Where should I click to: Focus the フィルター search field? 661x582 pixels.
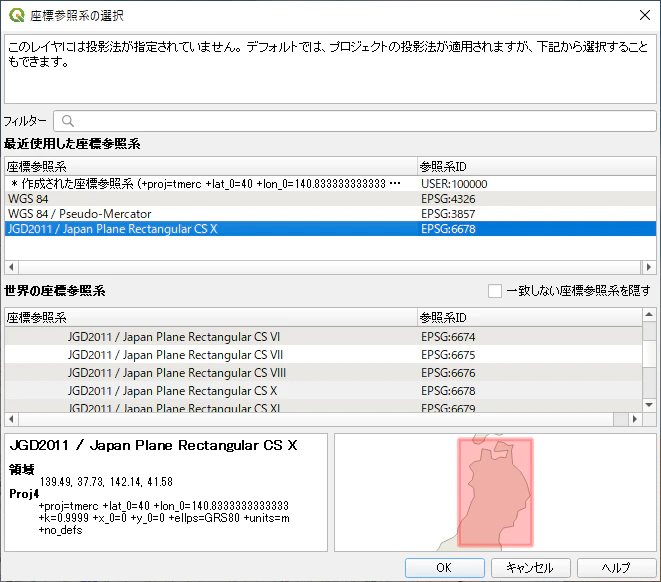pos(355,121)
